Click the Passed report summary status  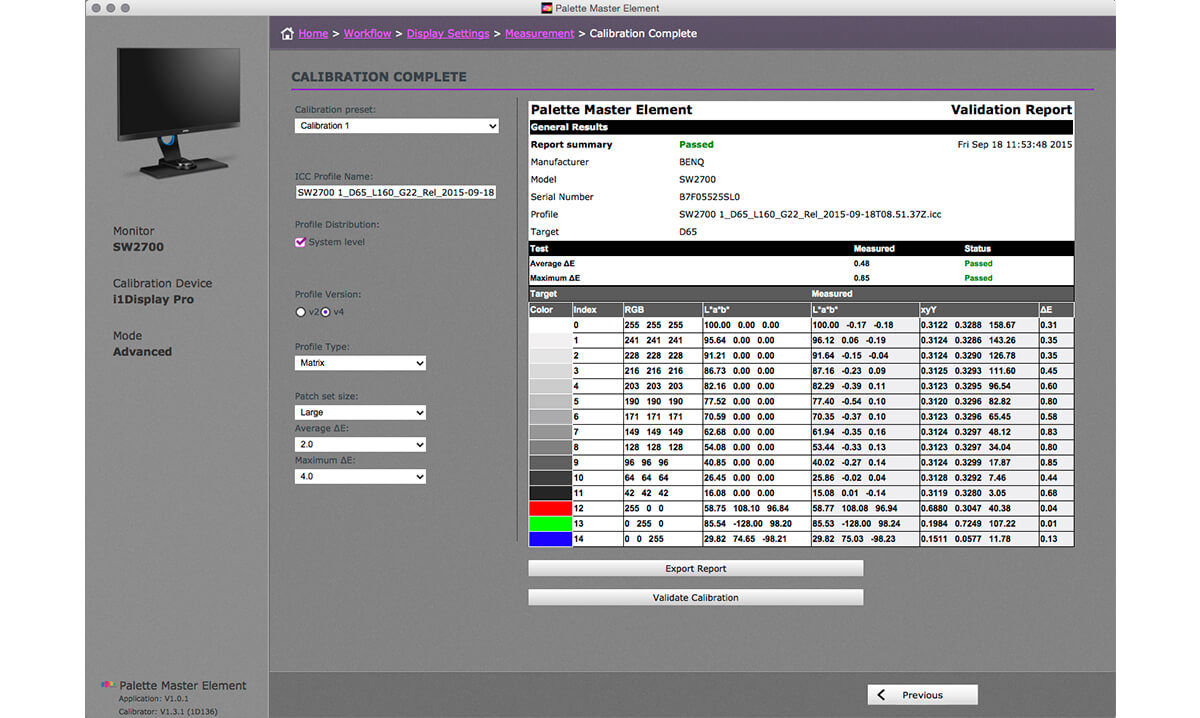pos(696,144)
